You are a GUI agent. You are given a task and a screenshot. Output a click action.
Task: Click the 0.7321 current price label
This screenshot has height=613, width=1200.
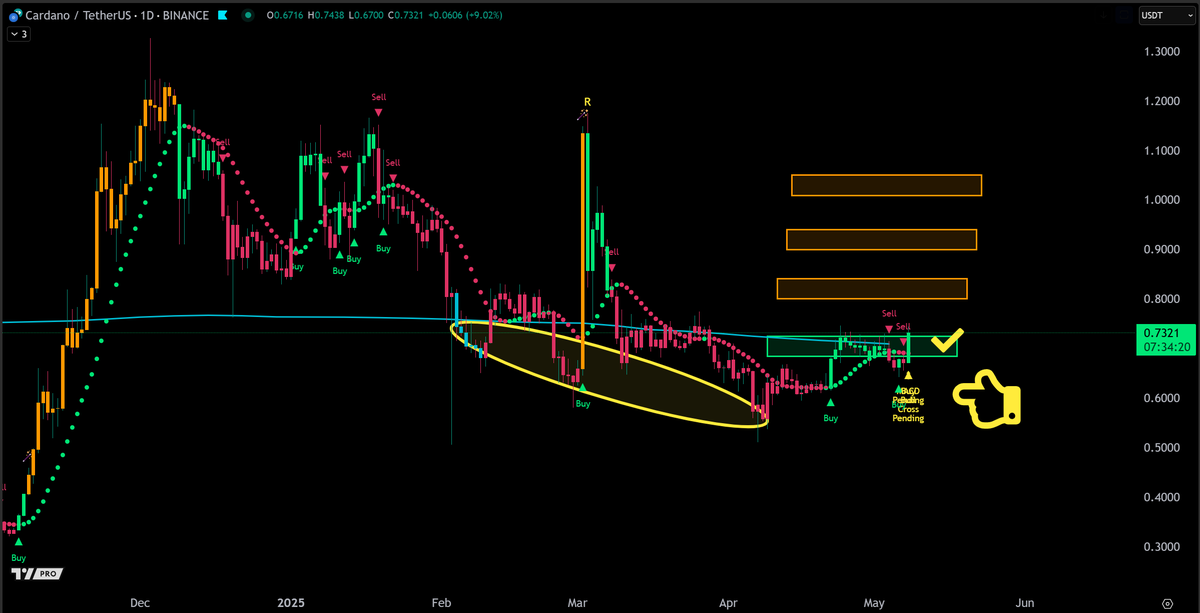coord(1166,332)
